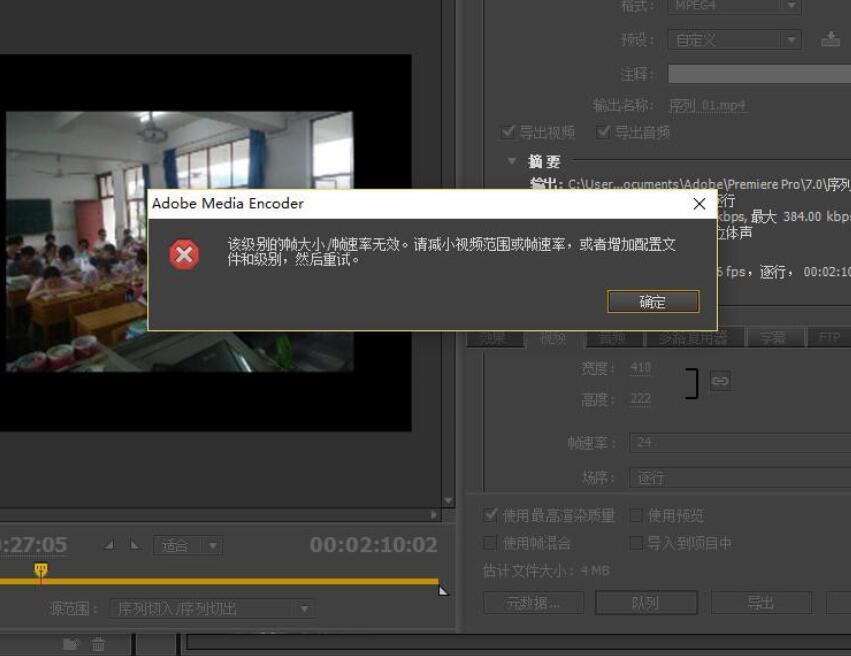Image resolution: width=851 pixels, height=656 pixels.
Task: Collapse the 摘要 summary section
Action: 511,161
